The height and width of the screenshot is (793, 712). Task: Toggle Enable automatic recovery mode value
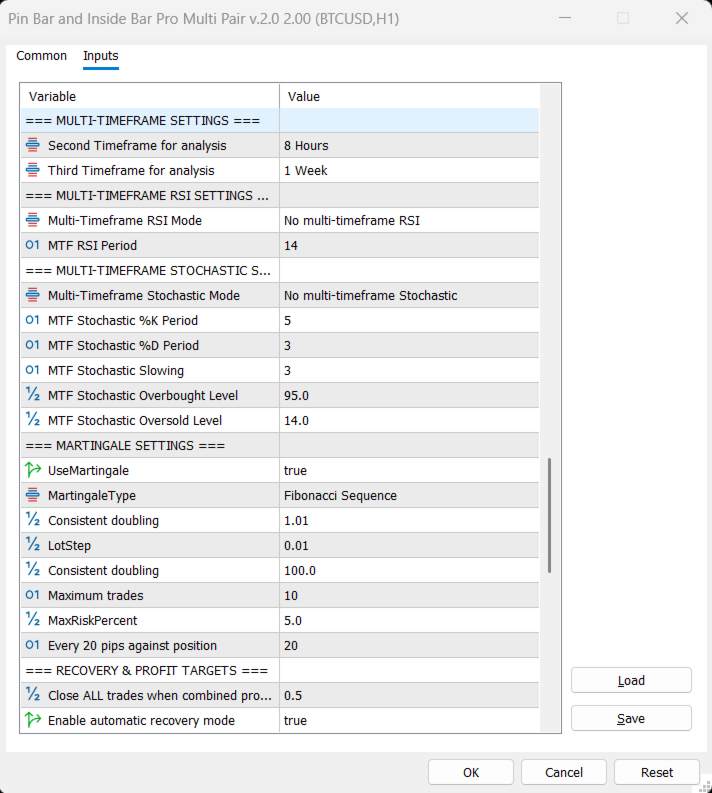coord(410,720)
